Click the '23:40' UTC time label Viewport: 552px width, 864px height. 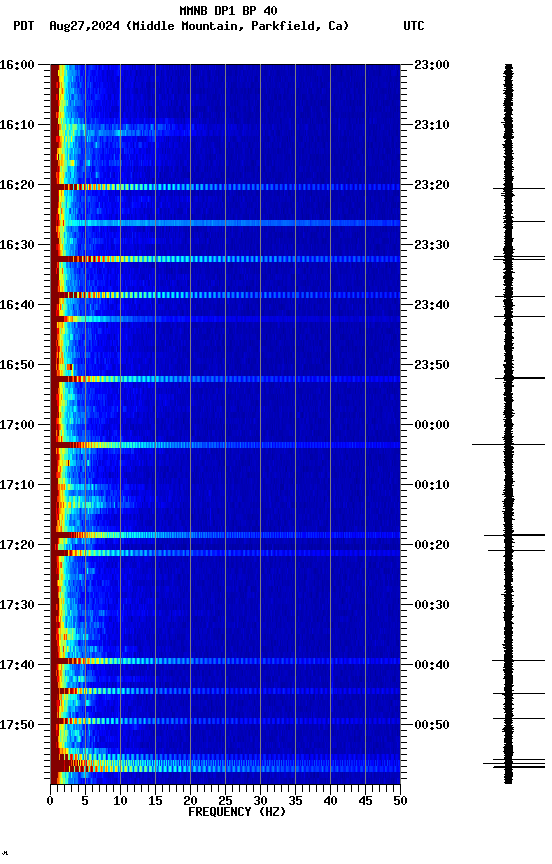click(432, 305)
